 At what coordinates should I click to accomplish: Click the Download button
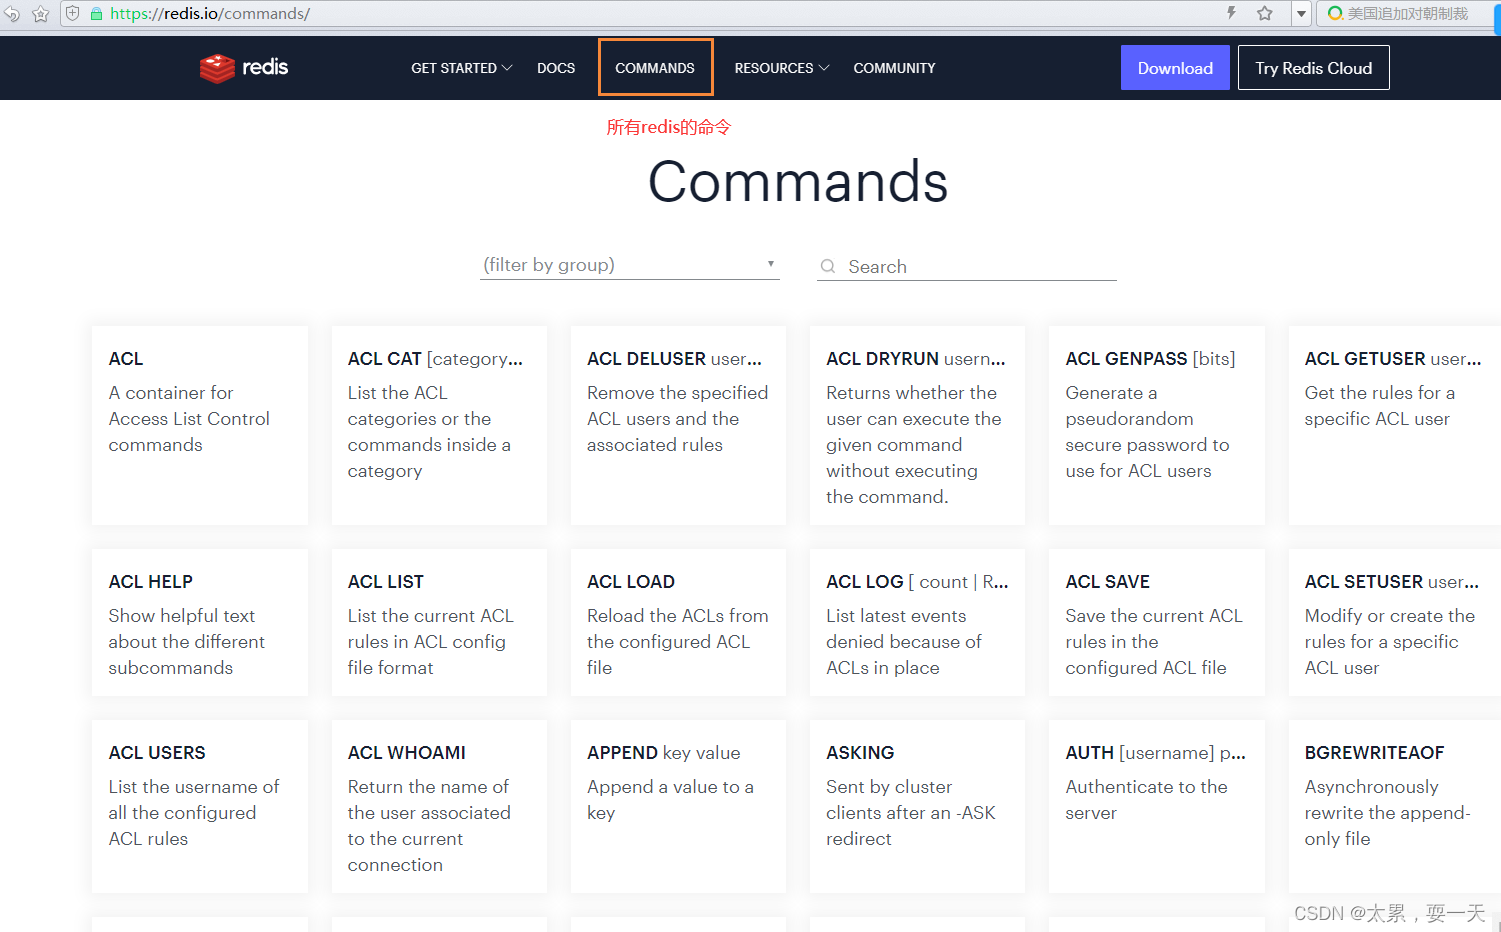(1175, 68)
